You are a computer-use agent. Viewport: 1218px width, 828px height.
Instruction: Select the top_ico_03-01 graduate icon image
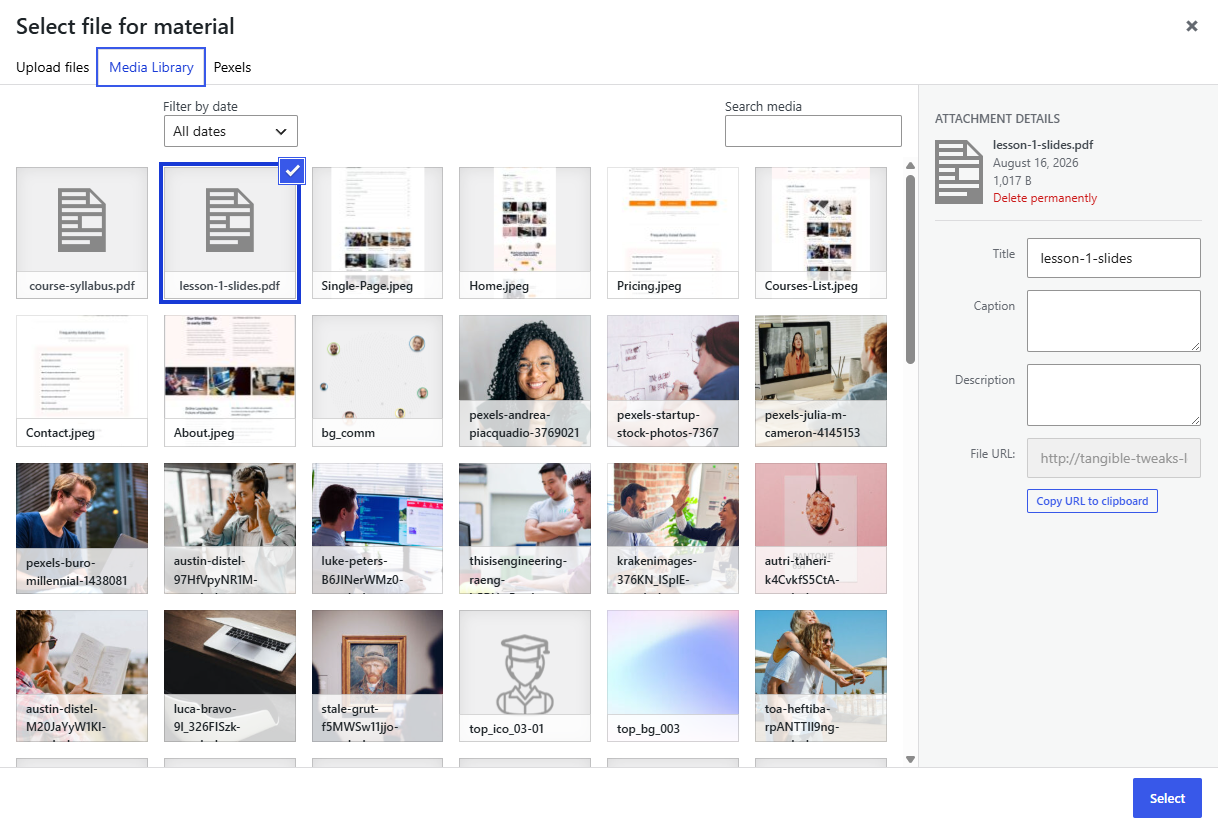click(525, 676)
